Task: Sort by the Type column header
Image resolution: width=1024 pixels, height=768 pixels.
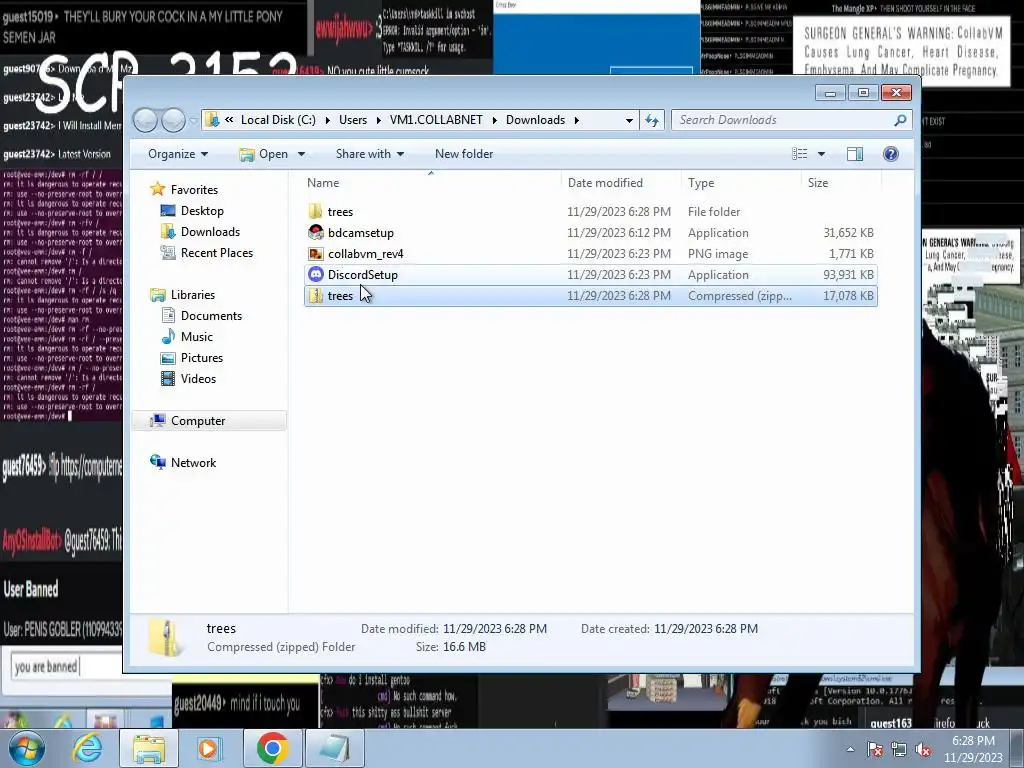Action: [x=741, y=183]
